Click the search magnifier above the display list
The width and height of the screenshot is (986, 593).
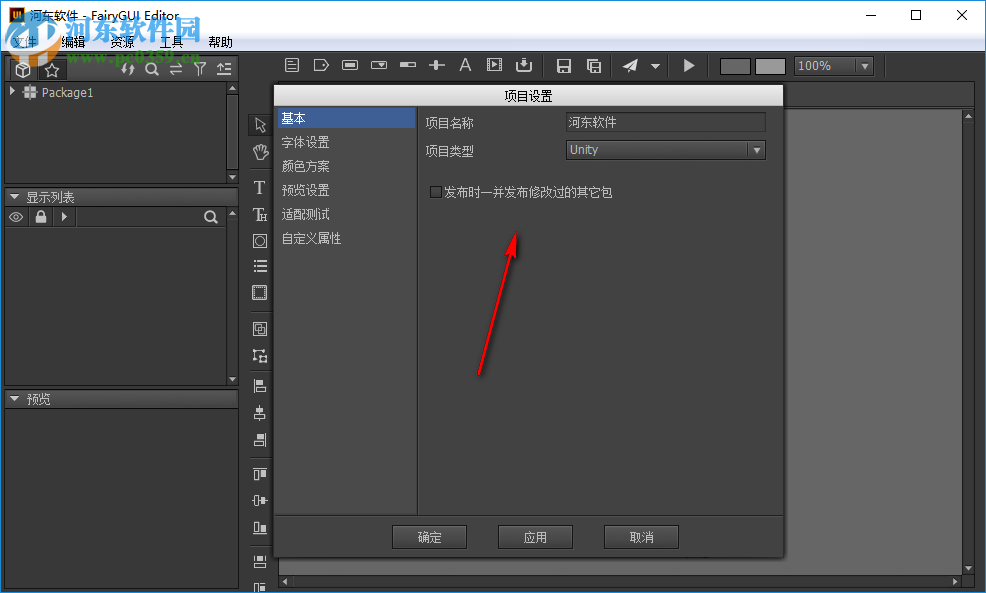click(x=210, y=216)
